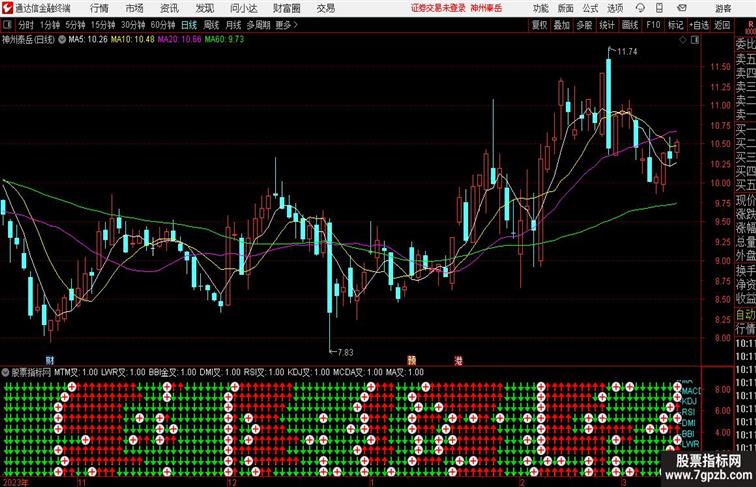This screenshot has width=756, height=487.
Task: Open the 选项 menu
Action: [x=615, y=8]
